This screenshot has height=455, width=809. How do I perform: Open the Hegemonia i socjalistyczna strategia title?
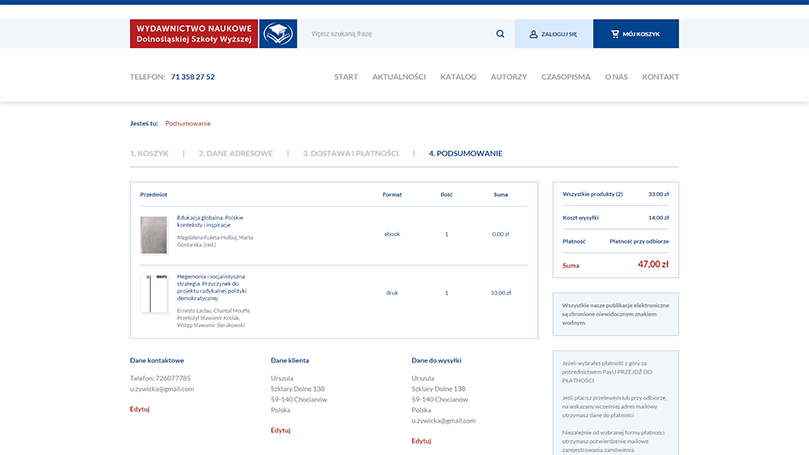[x=212, y=287]
